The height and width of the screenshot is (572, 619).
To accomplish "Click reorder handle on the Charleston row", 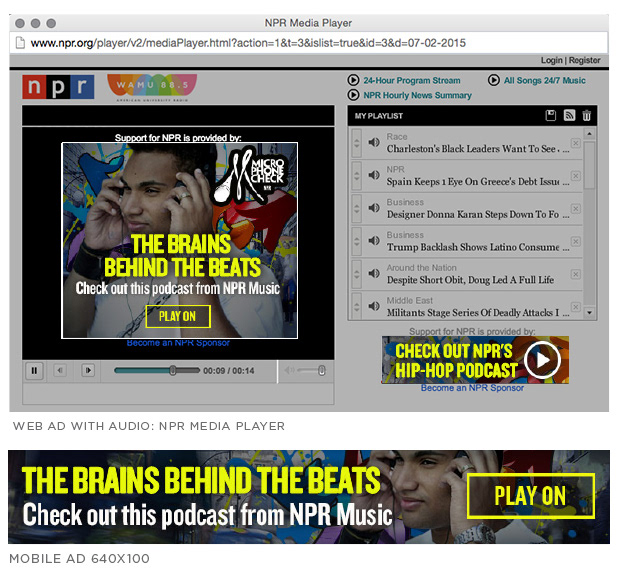I will (x=356, y=143).
